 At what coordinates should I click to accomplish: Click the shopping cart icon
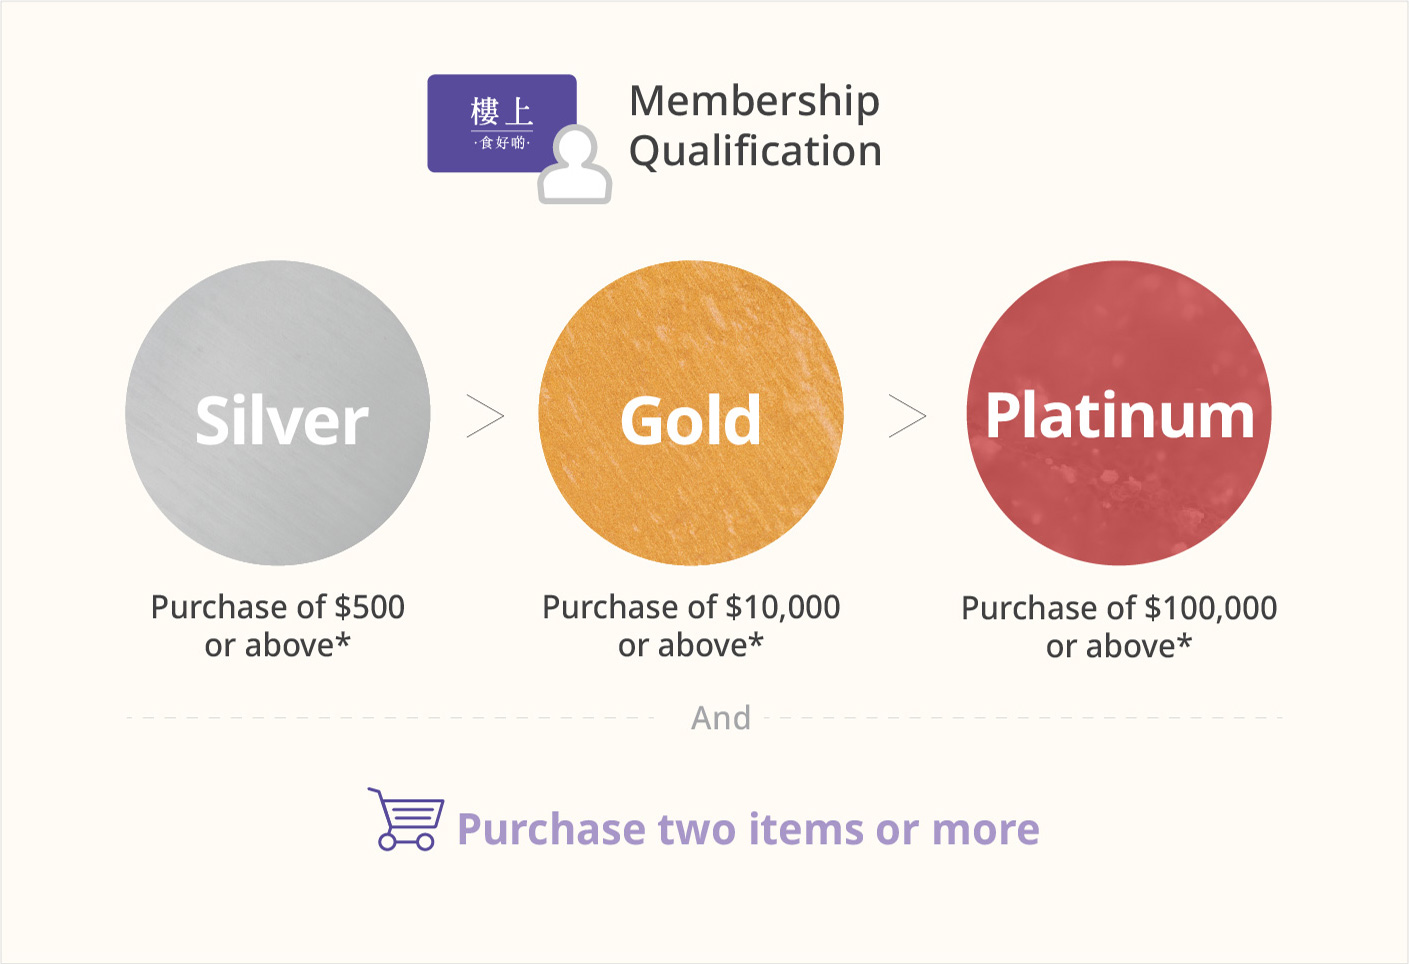pyautogui.click(x=405, y=819)
